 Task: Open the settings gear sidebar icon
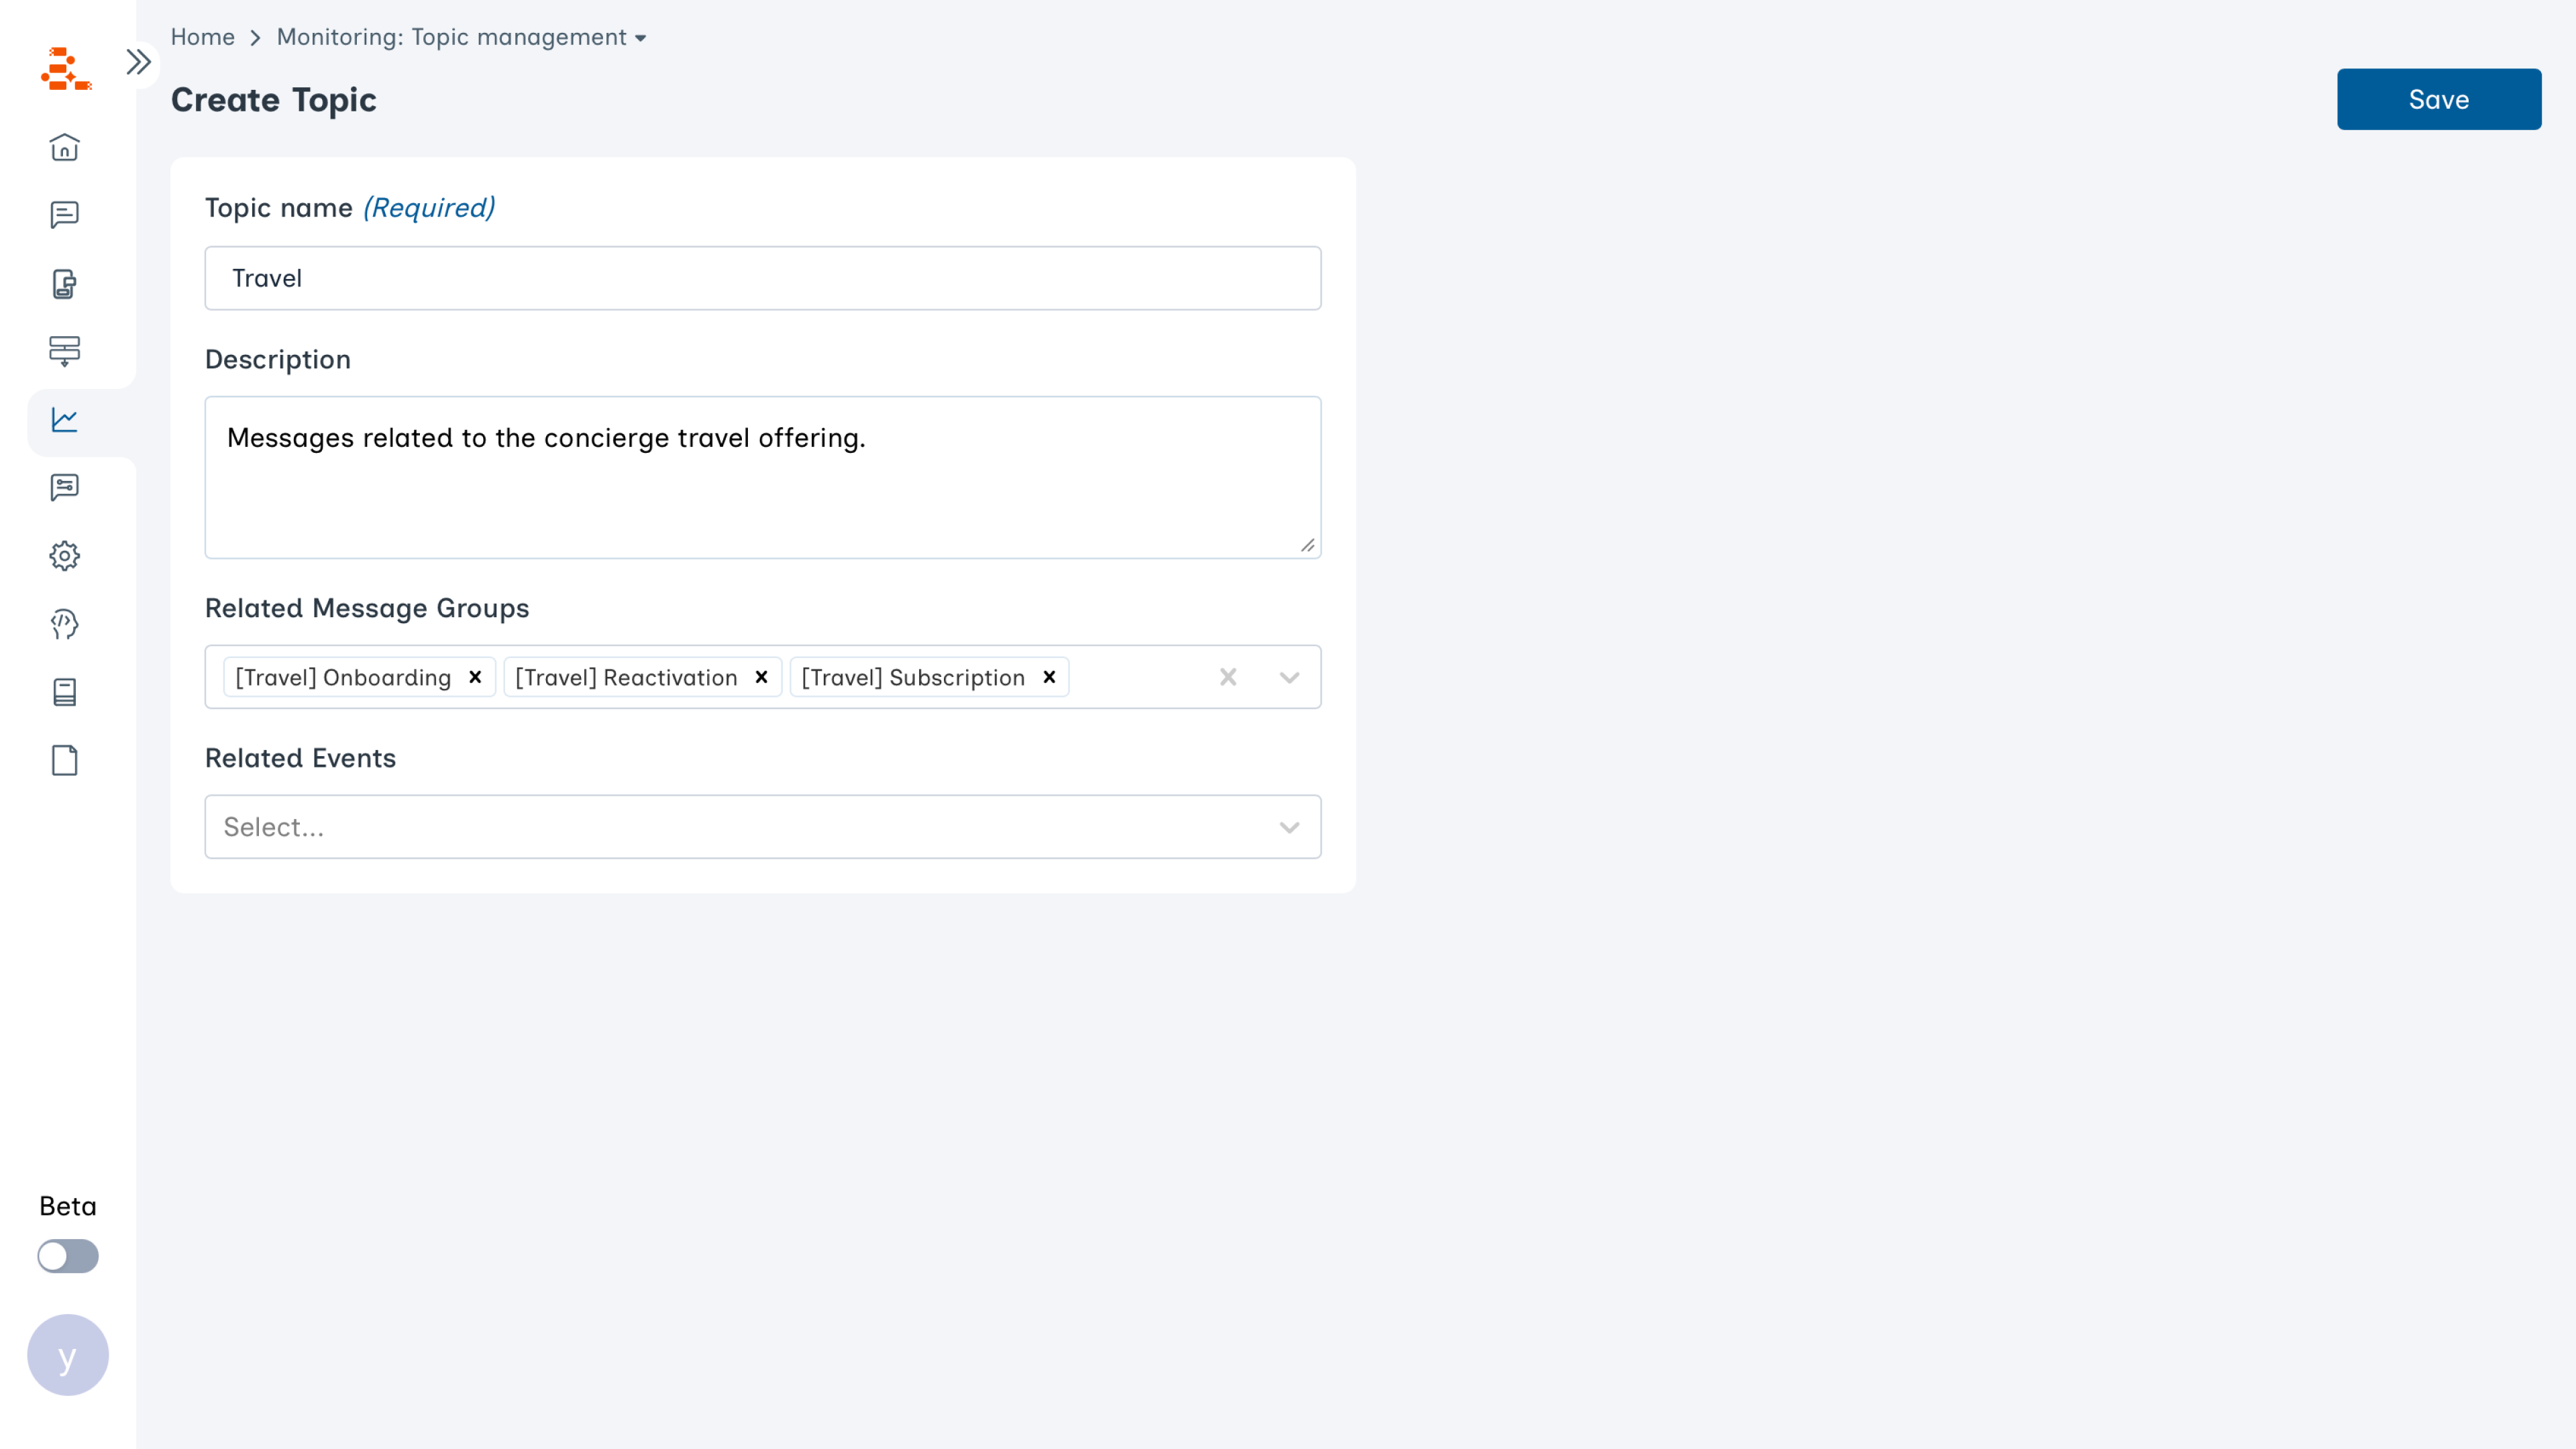65,556
